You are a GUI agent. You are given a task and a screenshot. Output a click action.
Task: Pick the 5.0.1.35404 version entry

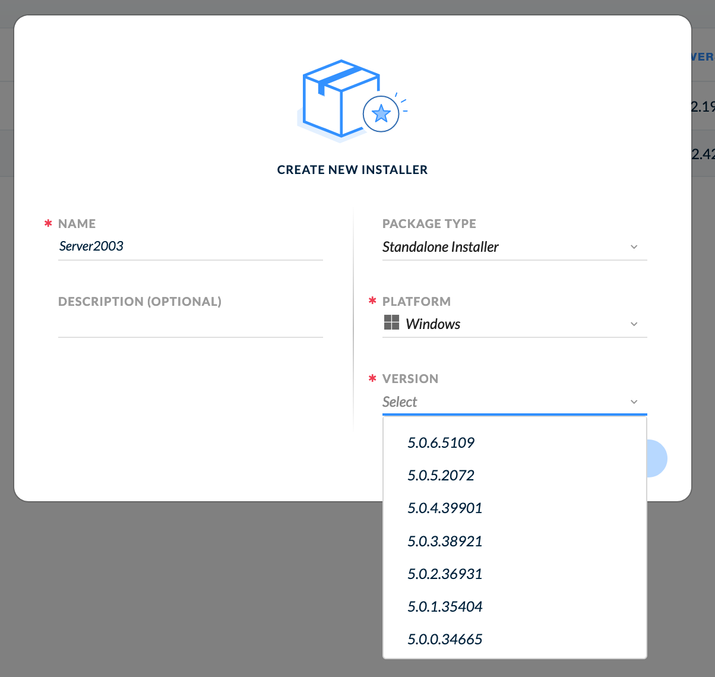[445, 606]
